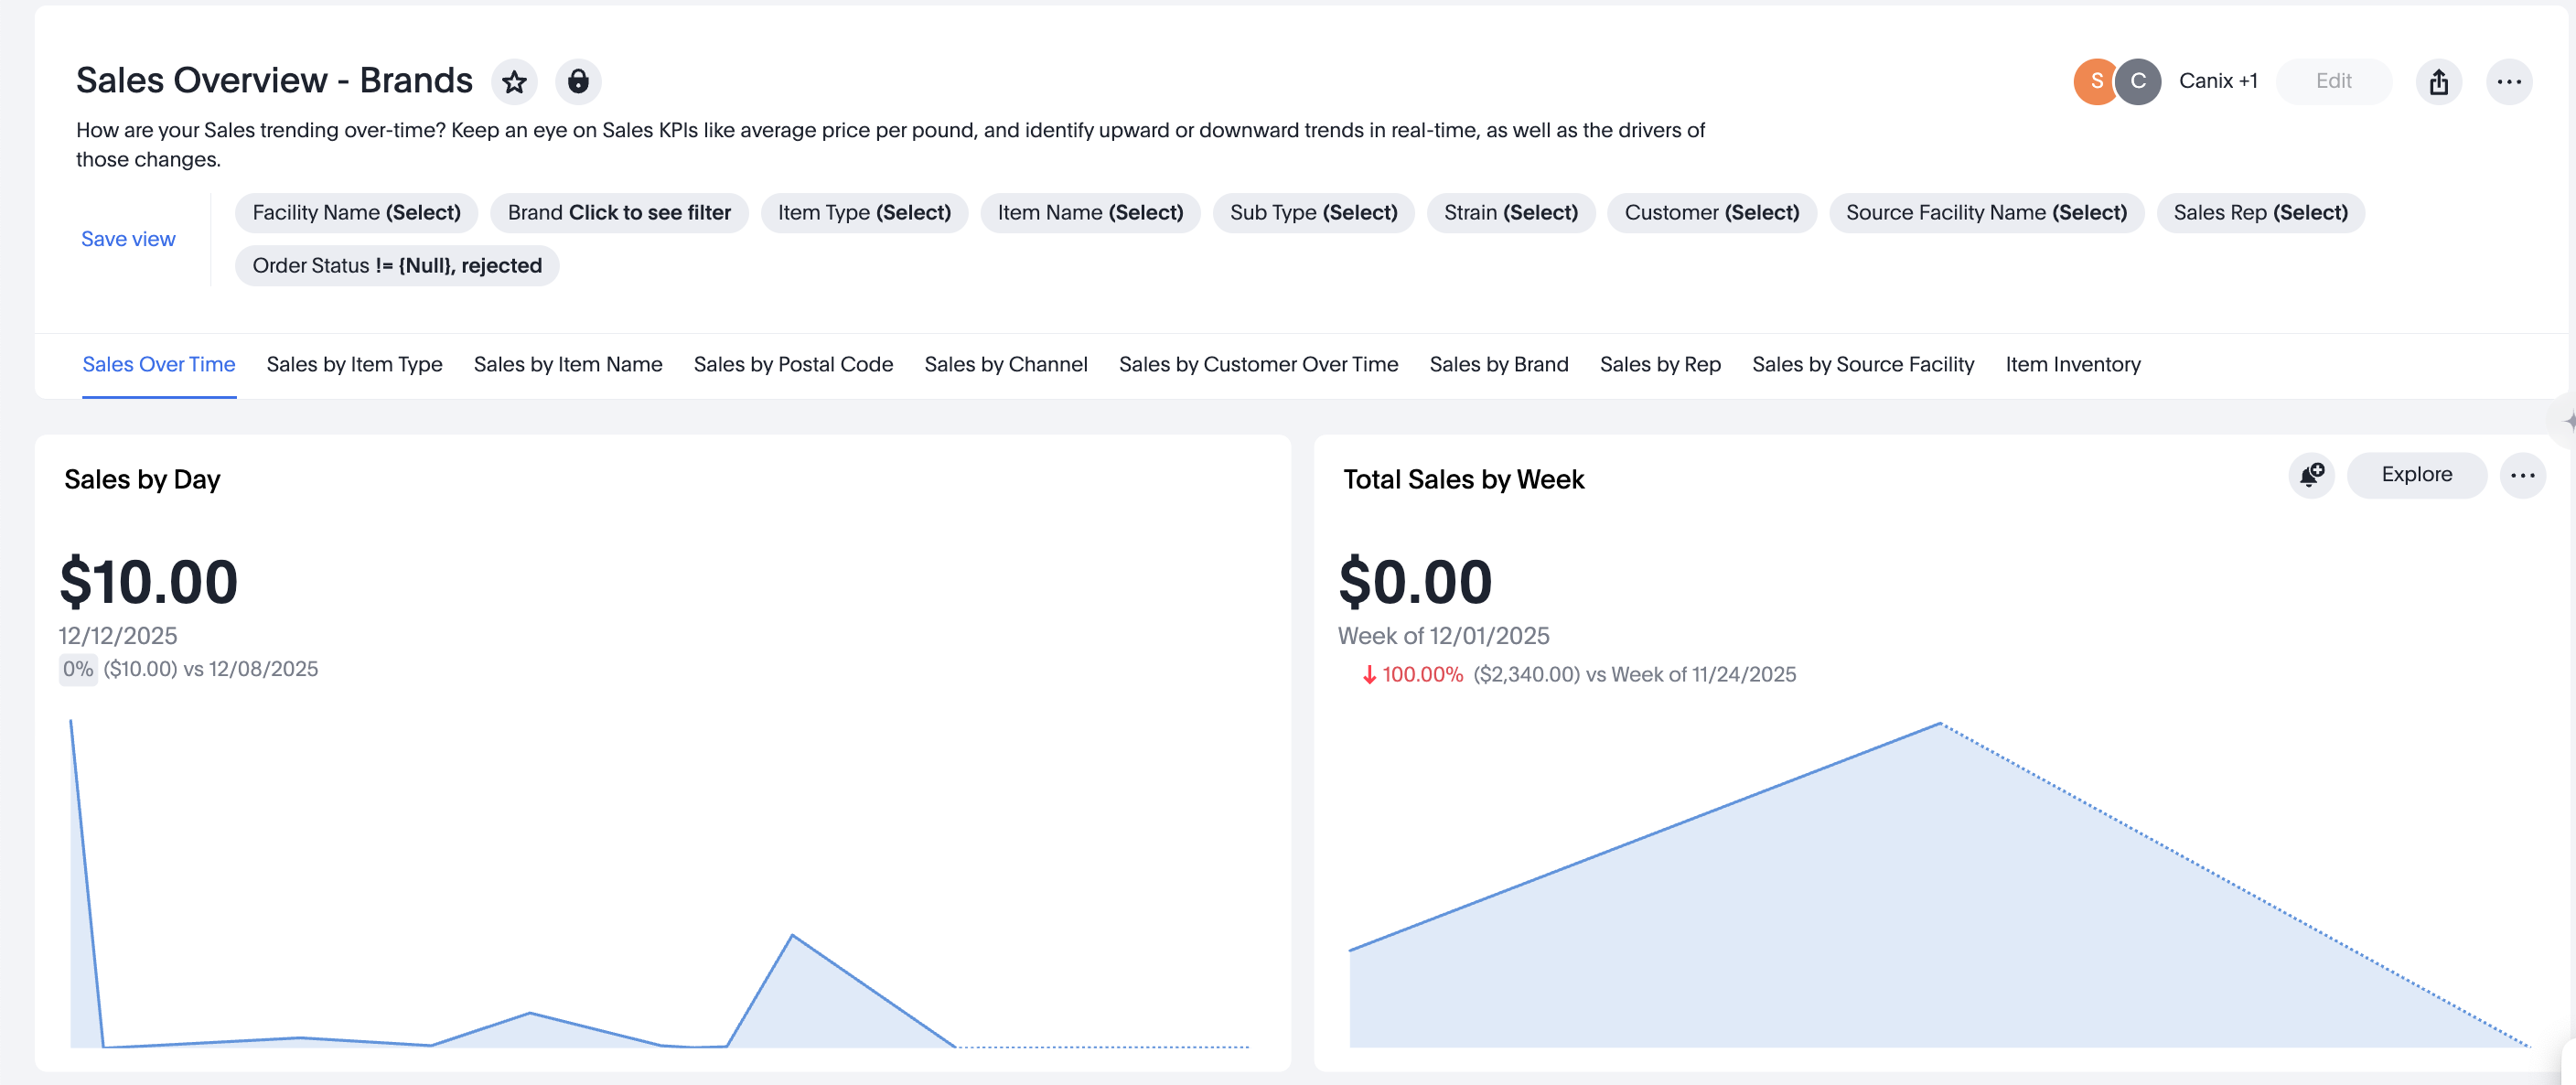Screen dimensions: 2576x1085
Task: Open the Order Status filter chip
Action: click(x=397, y=266)
